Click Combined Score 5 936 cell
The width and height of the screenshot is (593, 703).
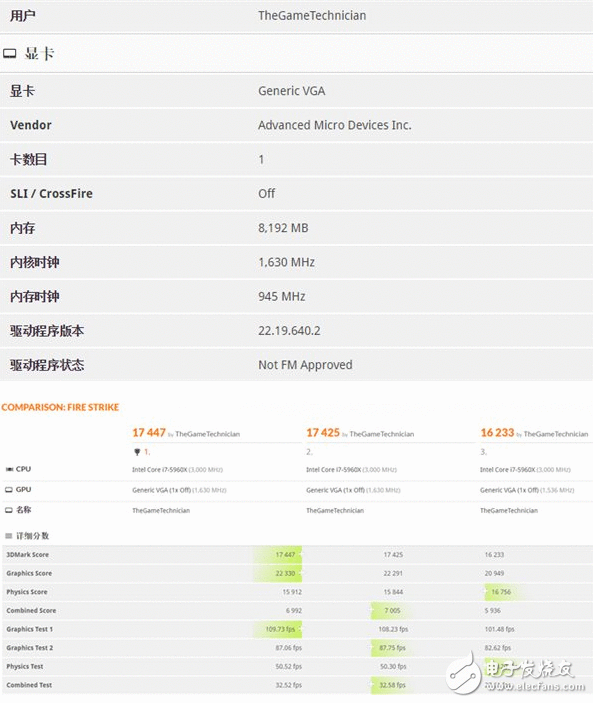[493, 611]
